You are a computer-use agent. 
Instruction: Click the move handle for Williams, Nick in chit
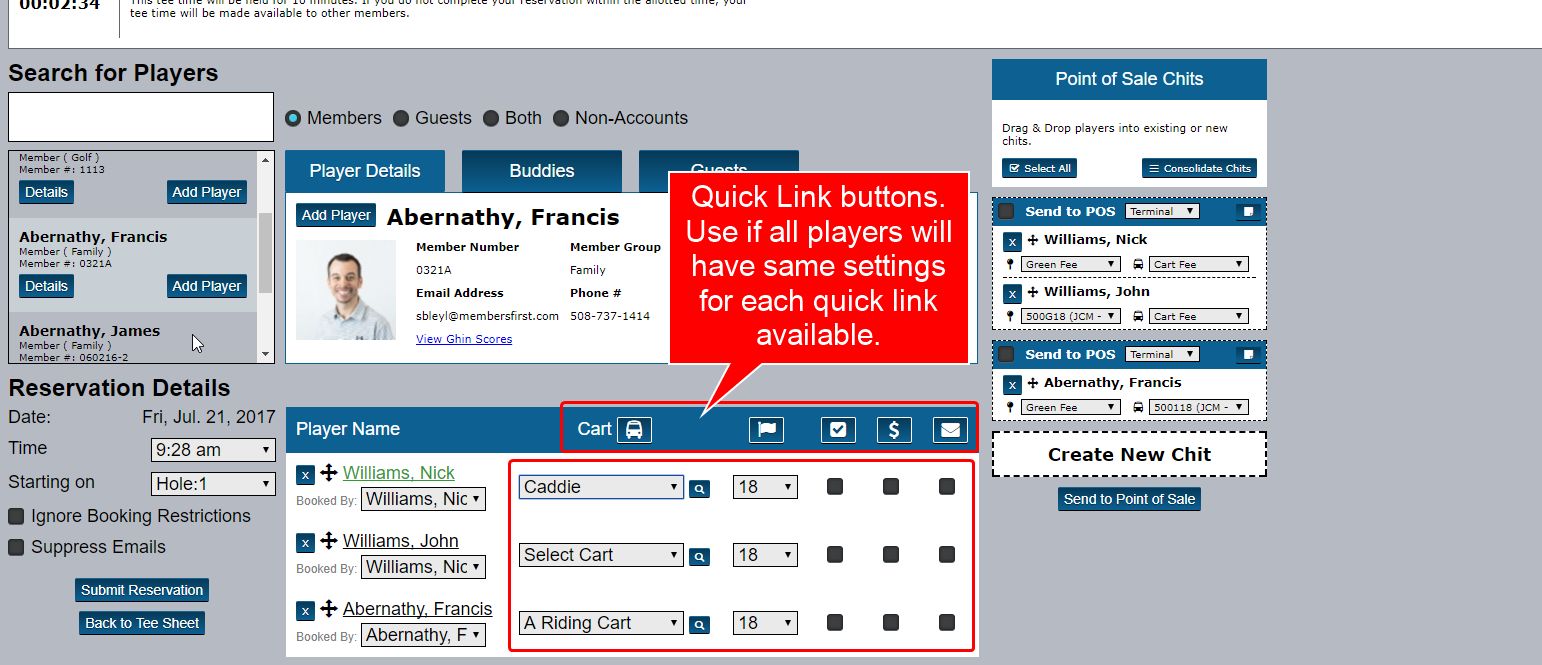coord(1033,240)
